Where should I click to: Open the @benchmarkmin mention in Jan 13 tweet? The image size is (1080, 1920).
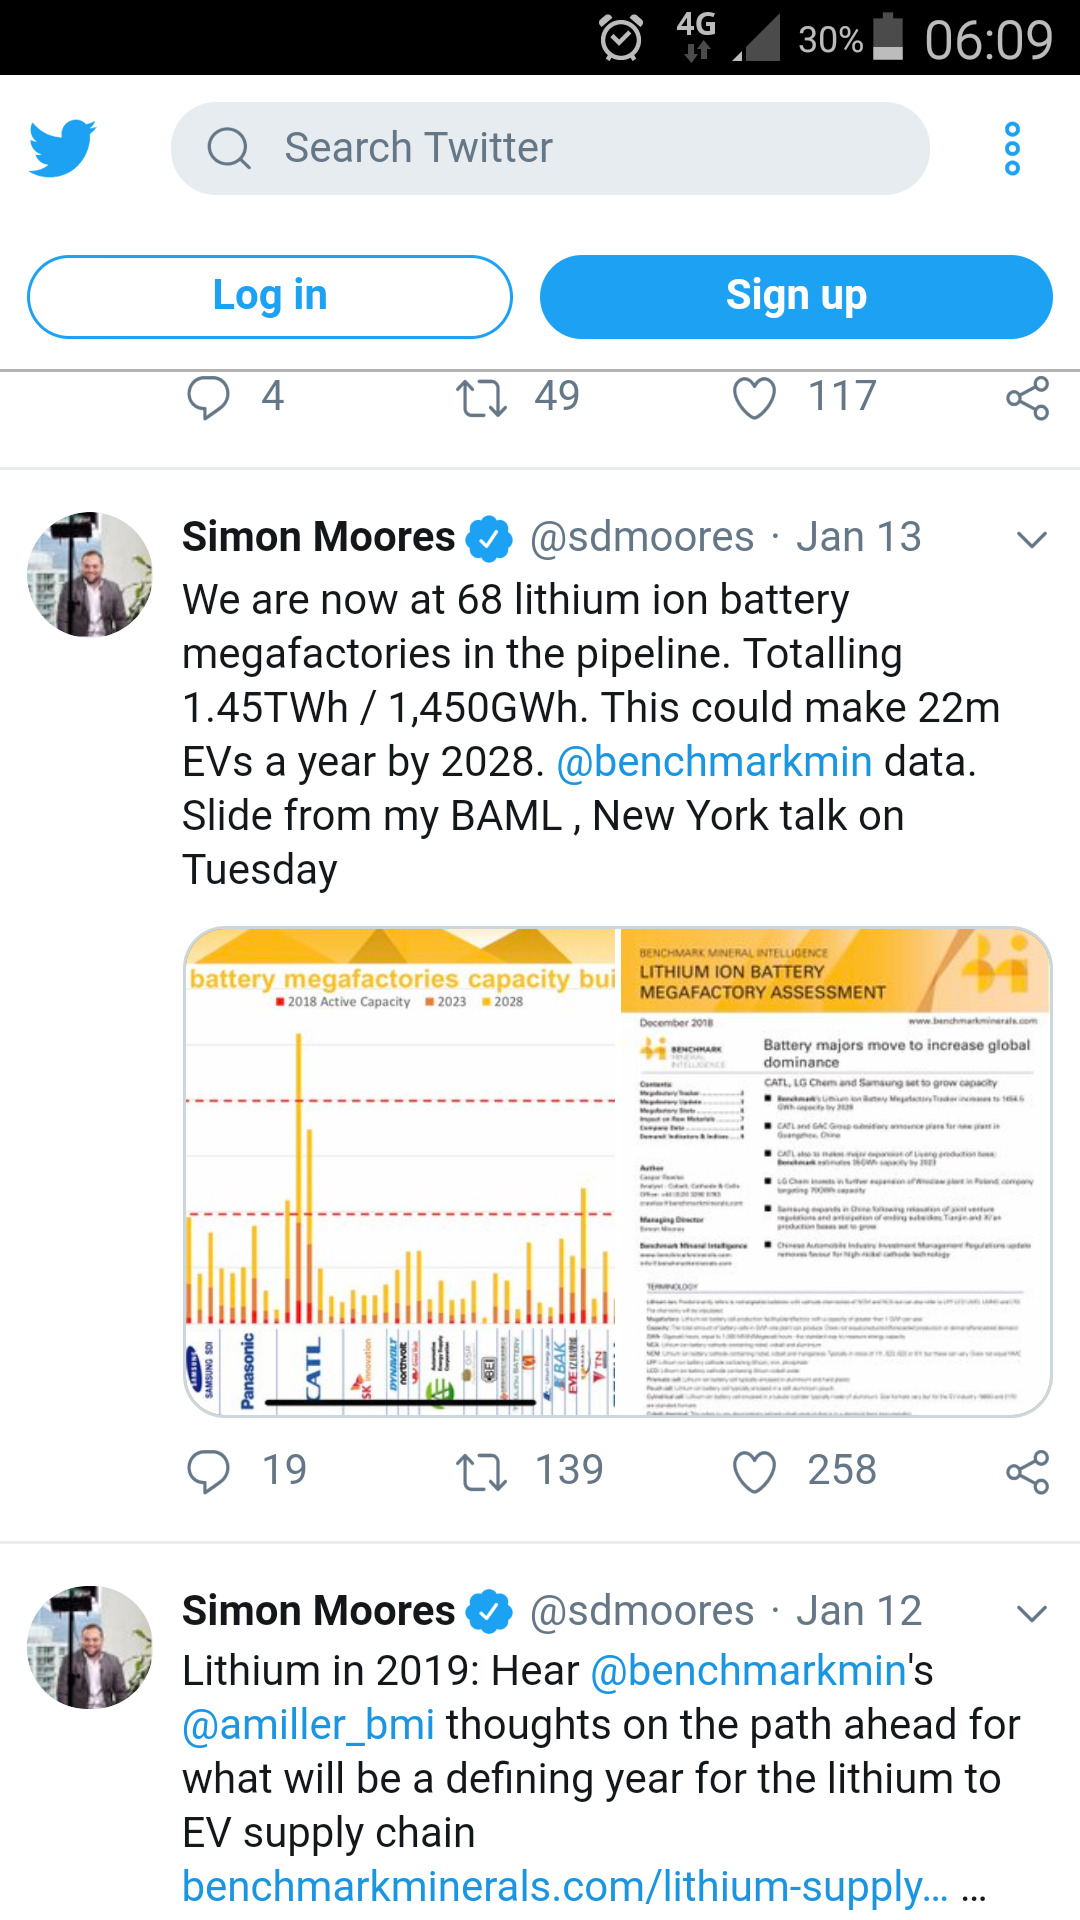point(714,762)
